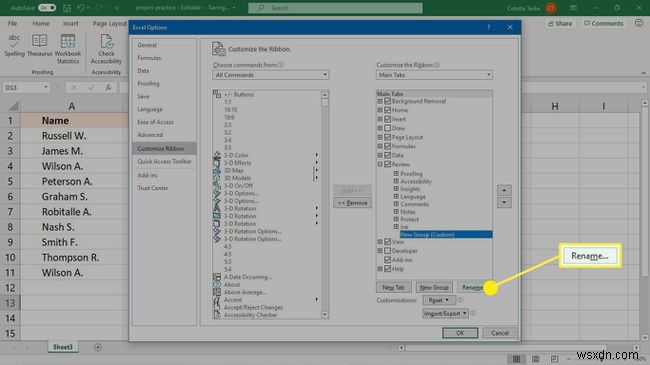650x365 pixels.
Task: Open the Customize the Ribbon dropdown
Action: tap(434, 75)
